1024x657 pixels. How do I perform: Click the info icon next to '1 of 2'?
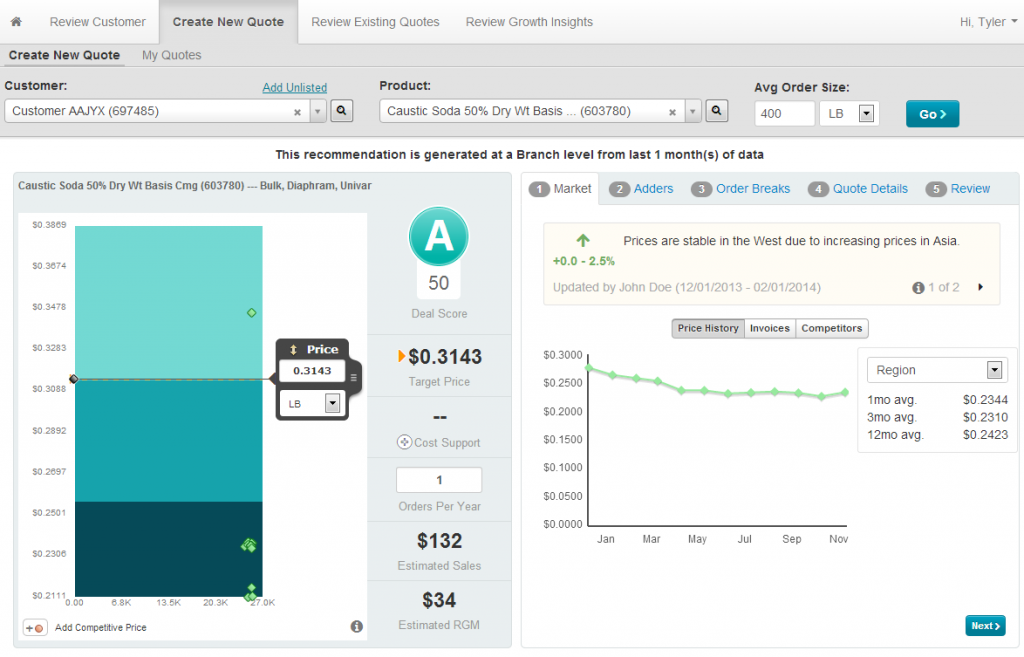917,287
